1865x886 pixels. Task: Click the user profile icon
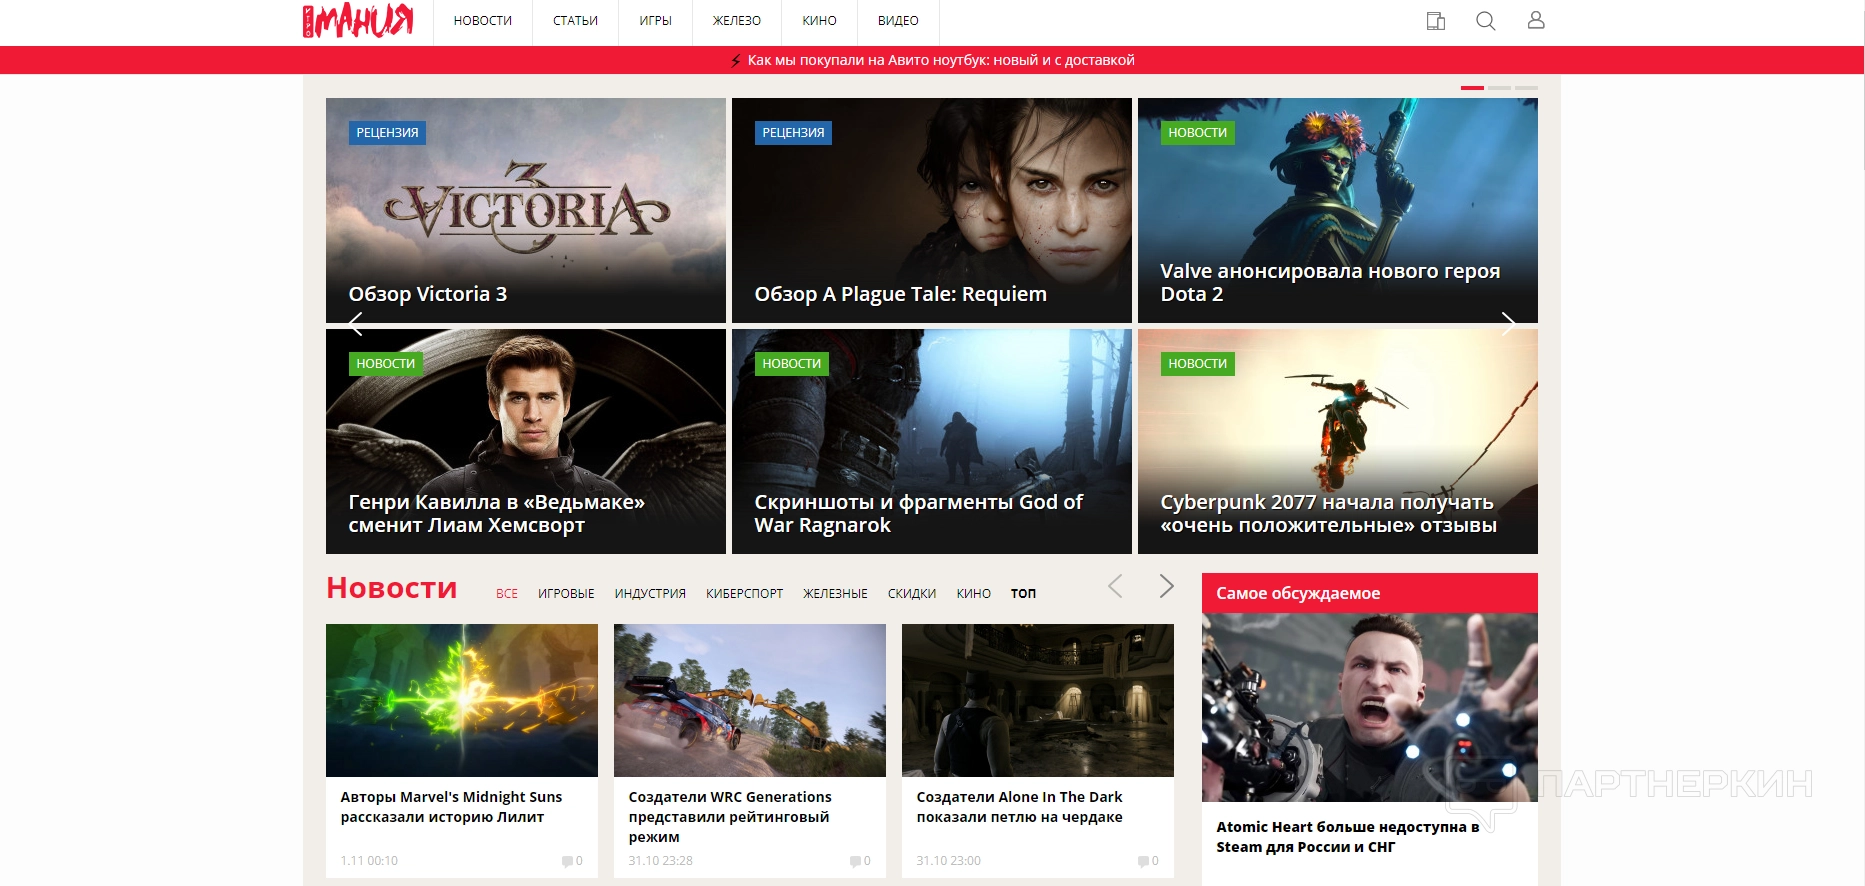[1536, 21]
